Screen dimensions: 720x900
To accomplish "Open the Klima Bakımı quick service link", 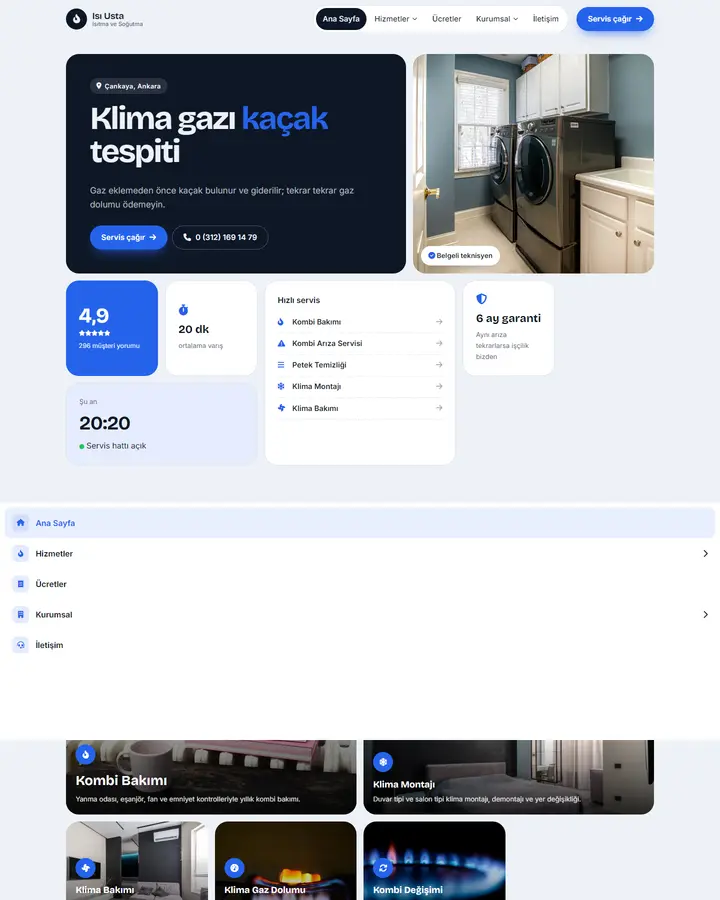I will pos(360,408).
